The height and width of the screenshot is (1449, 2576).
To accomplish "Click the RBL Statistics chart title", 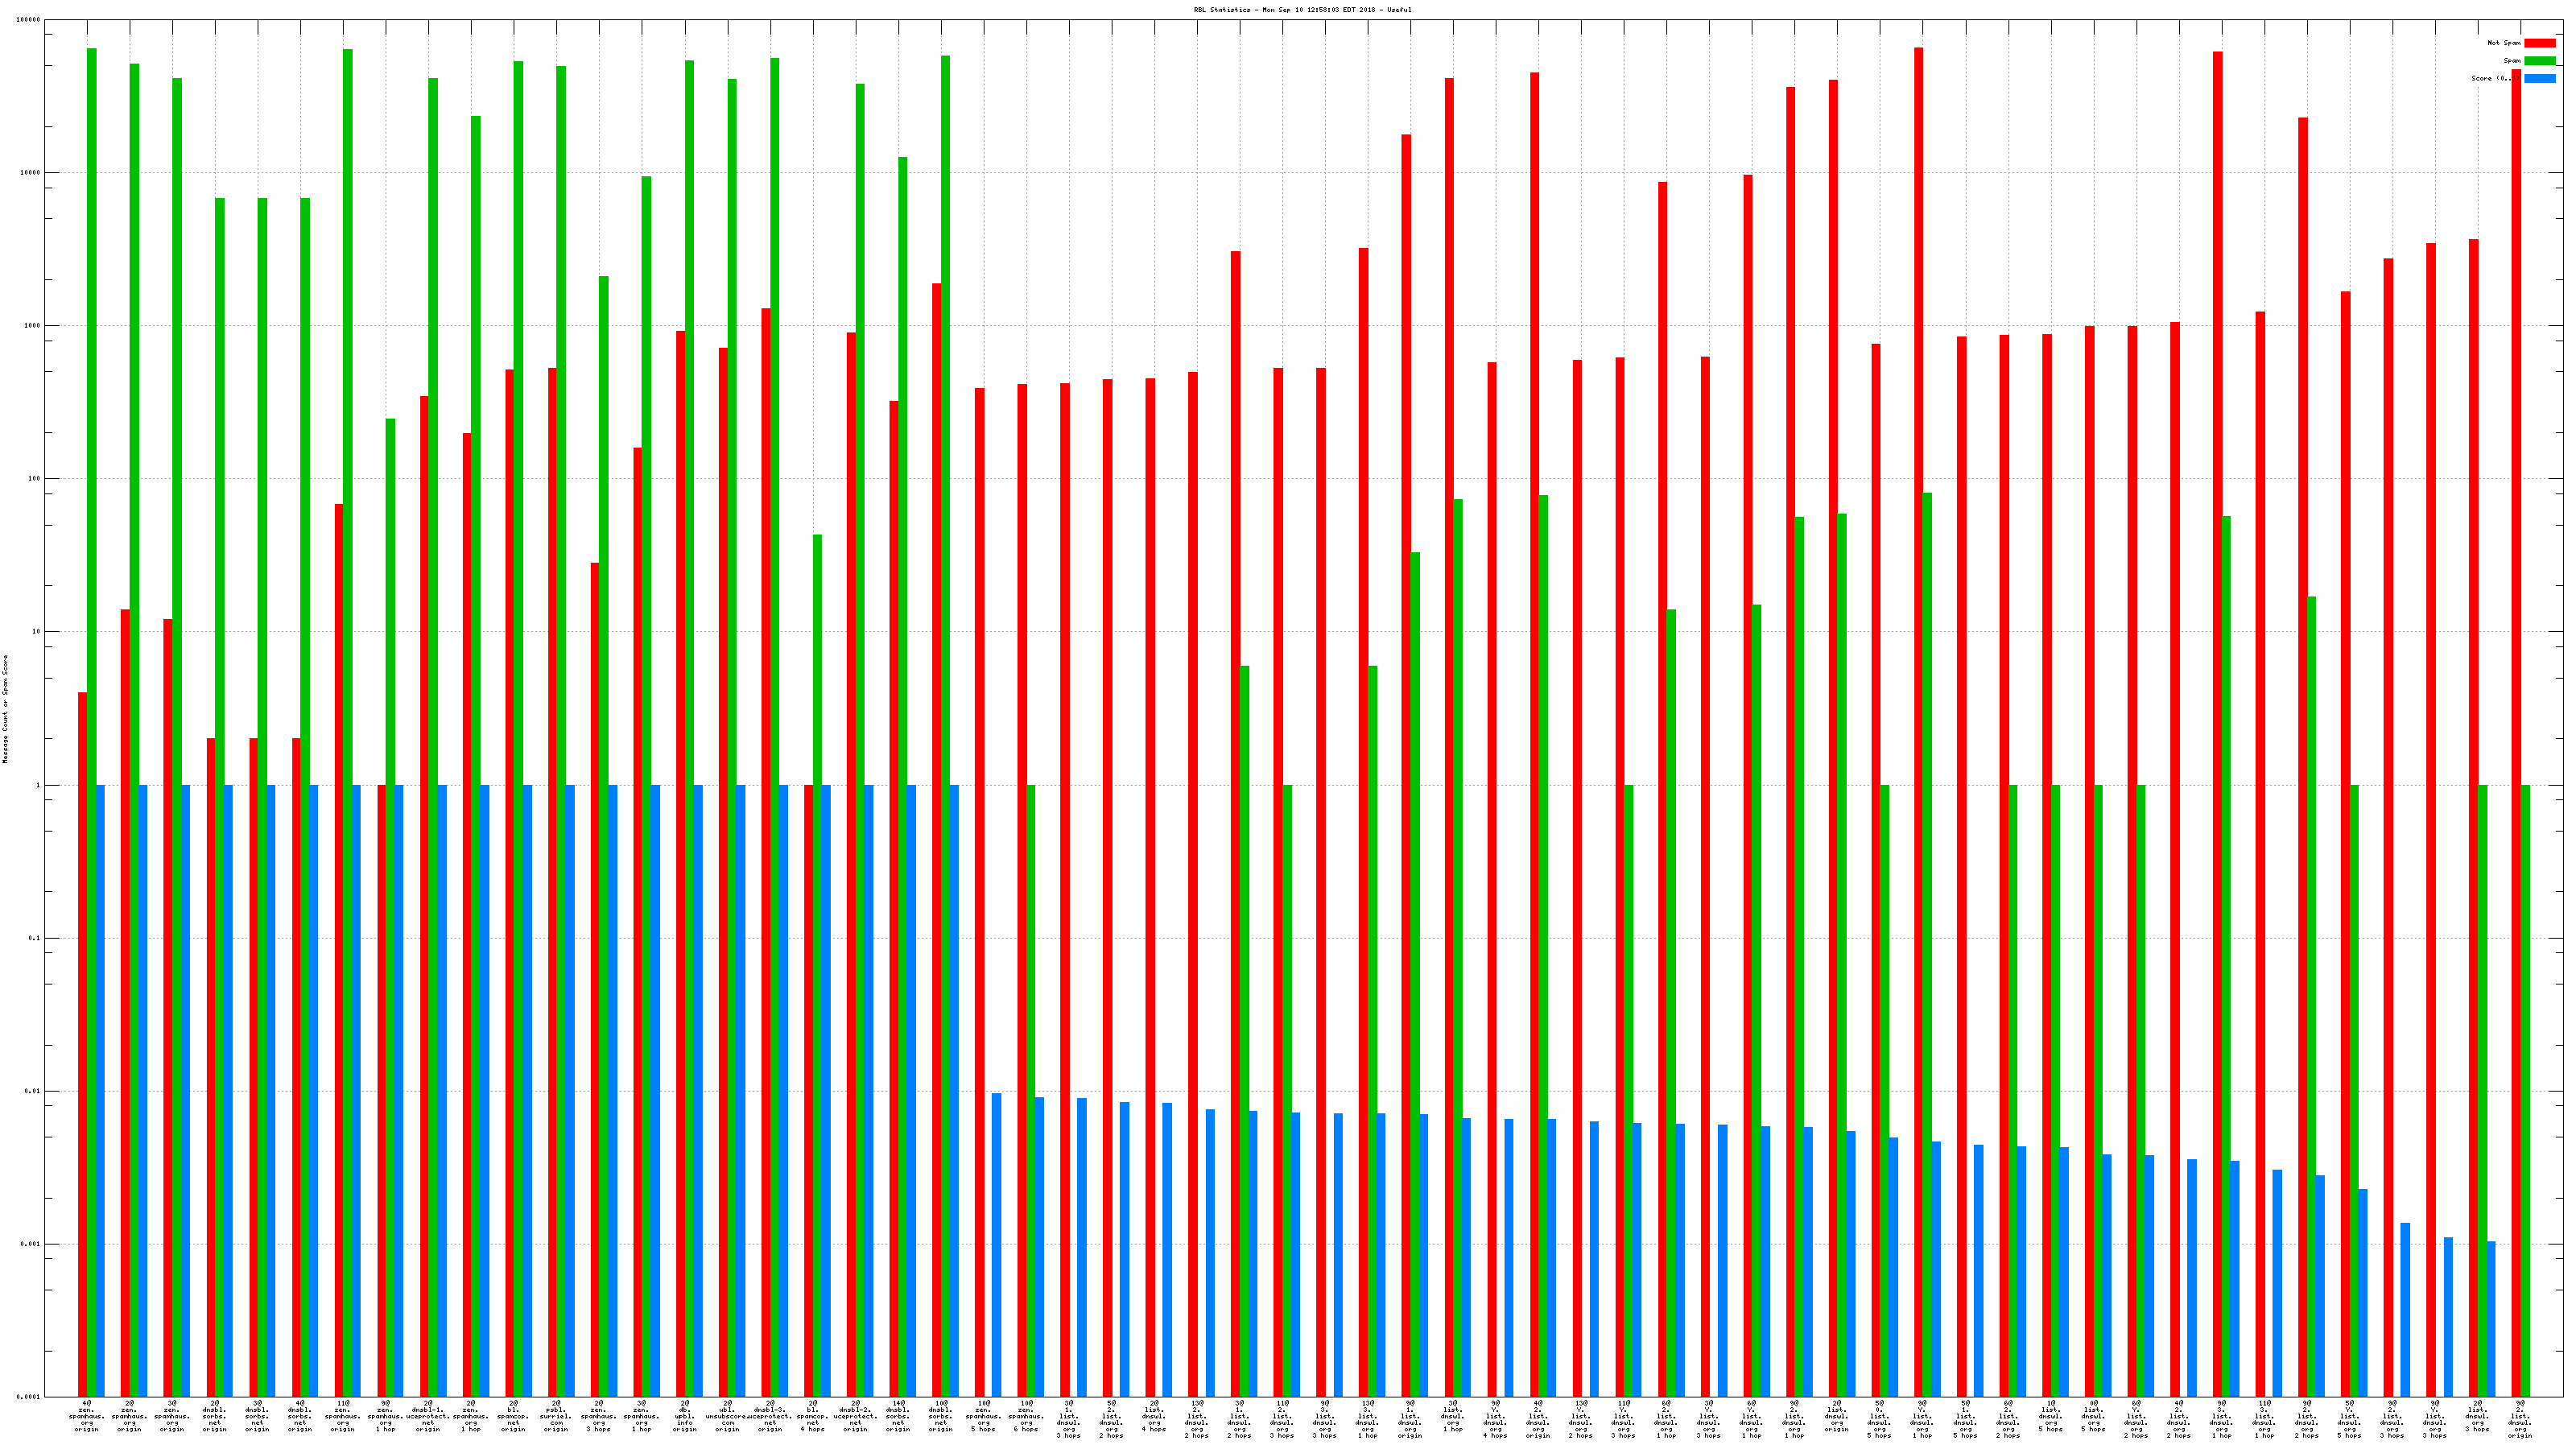I will [1302, 10].
